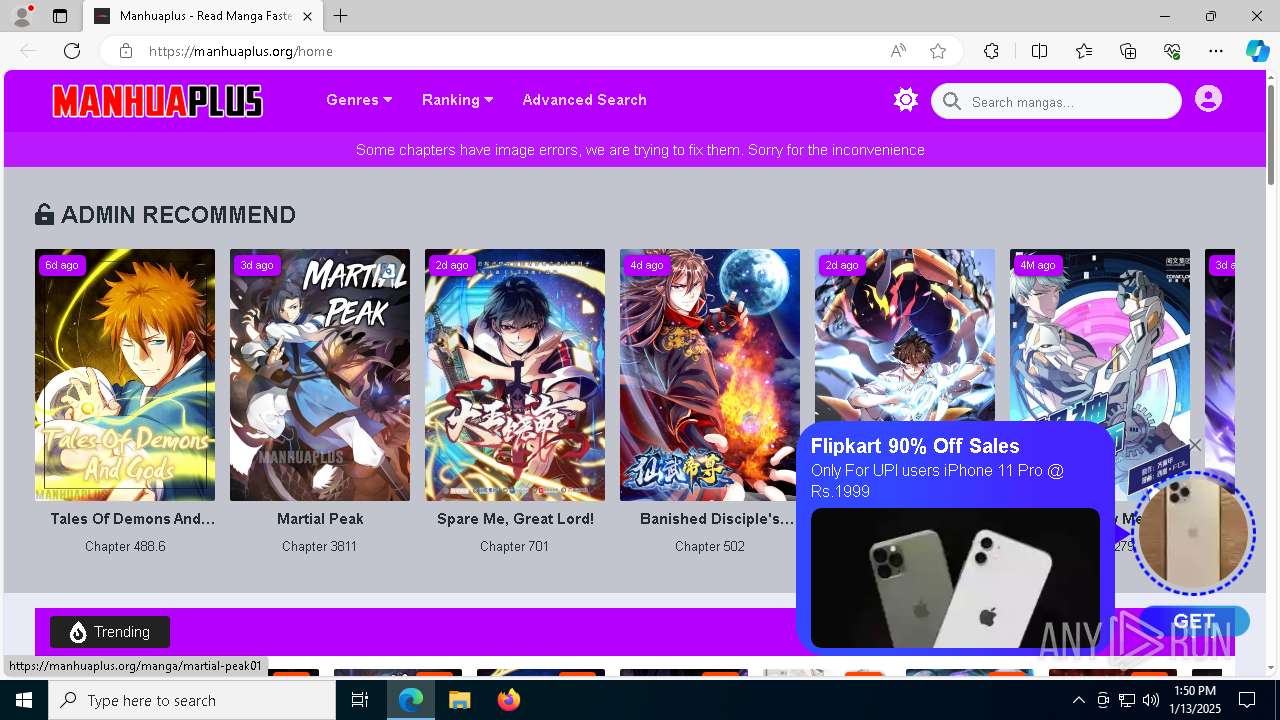Open the Tales Of Demons And... title link
The height and width of the screenshot is (720, 1280).
(133, 519)
